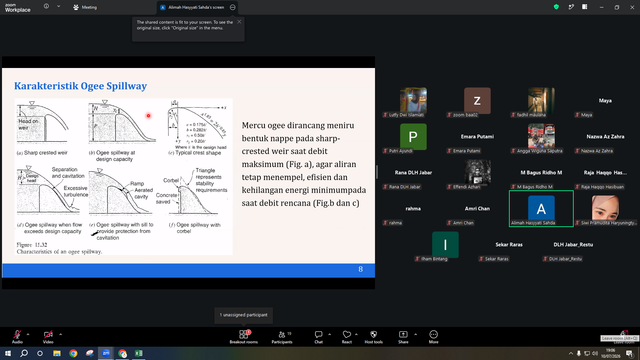Switch to Zoom in the taskbar

[x=106, y=353]
